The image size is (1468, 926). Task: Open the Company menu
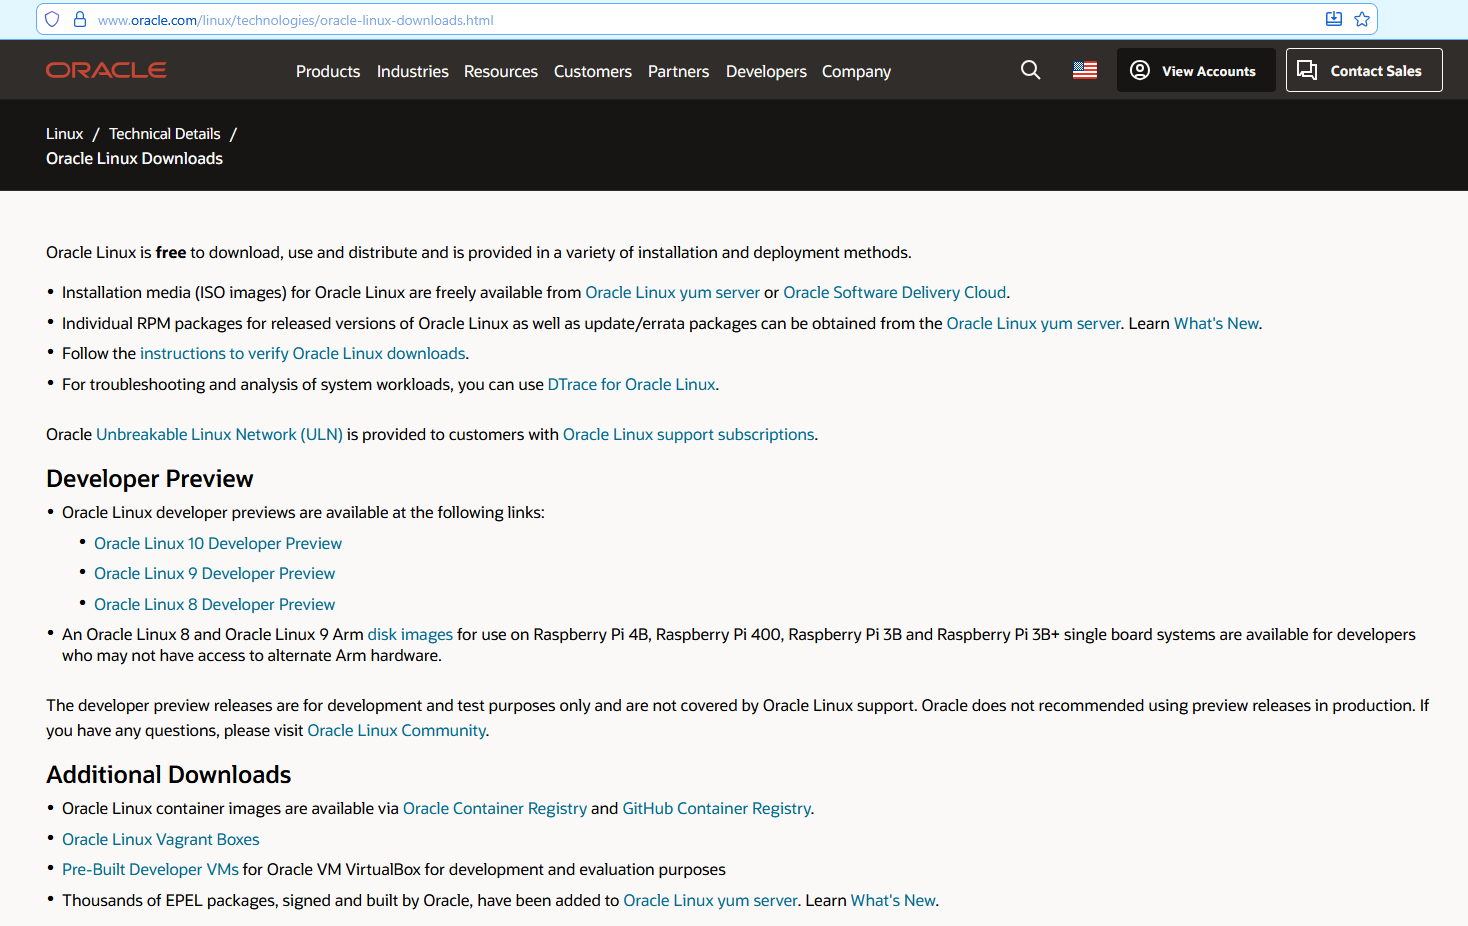[x=856, y=71]
